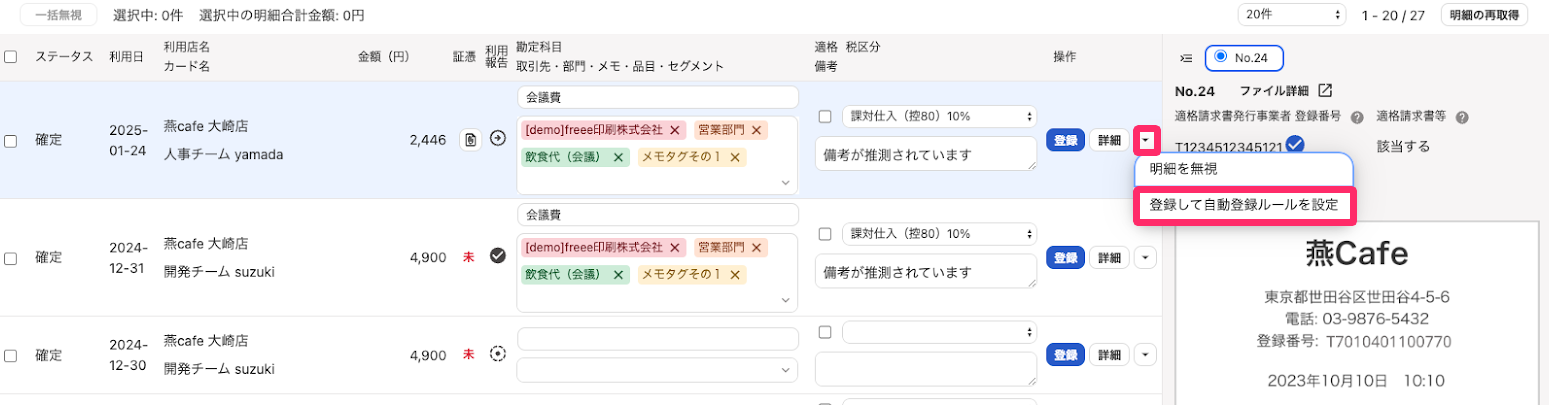
Task: Click 明細の再取得 button
Action: point(1483,15)
